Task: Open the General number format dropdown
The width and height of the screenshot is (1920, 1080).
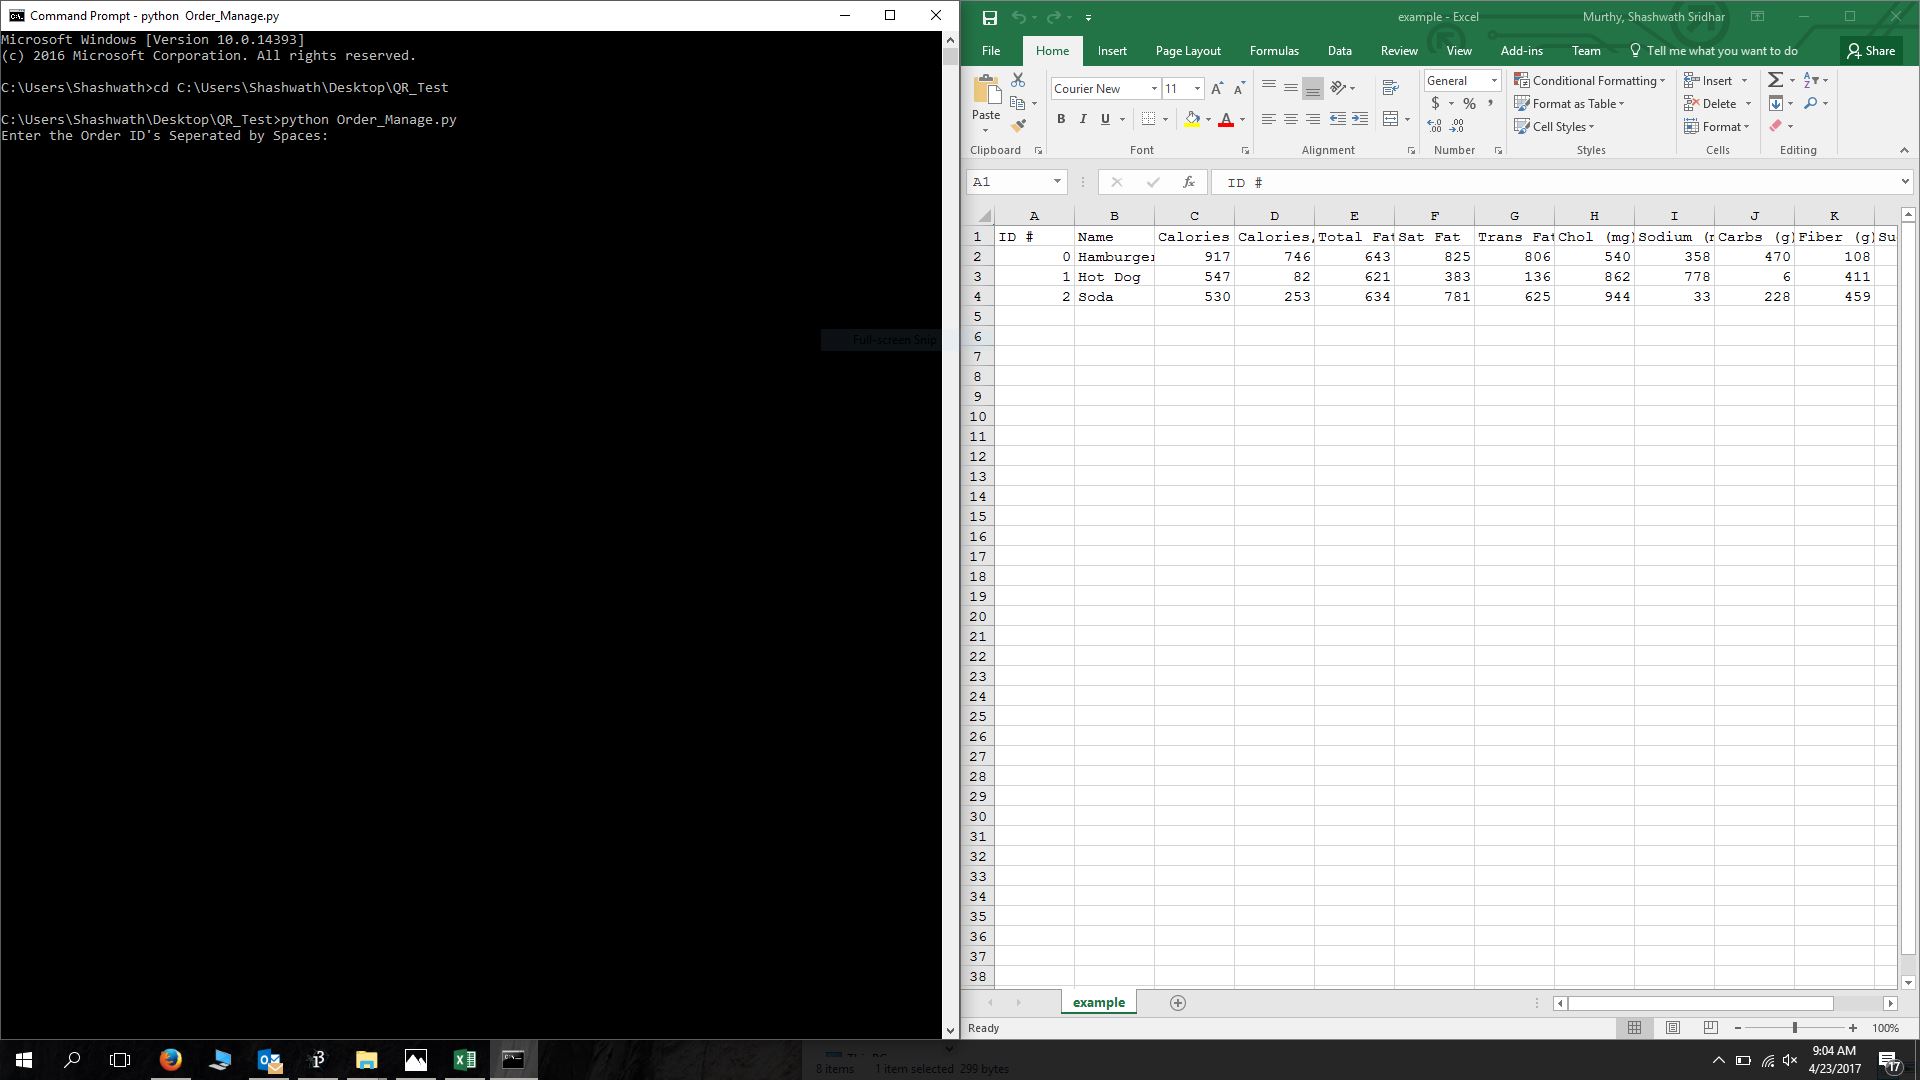Action: [x=1494, y=81]
